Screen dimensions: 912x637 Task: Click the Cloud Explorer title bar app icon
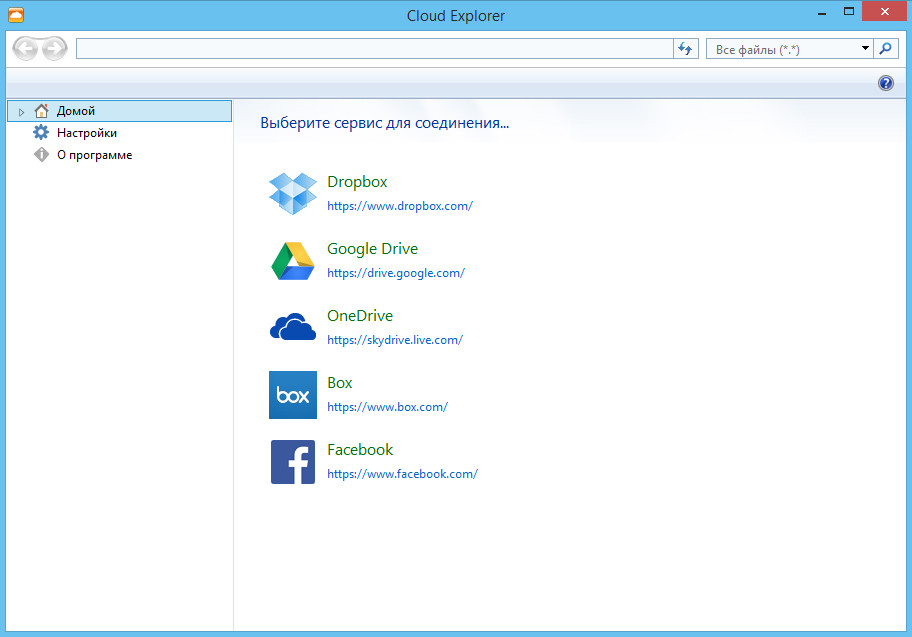click(16, 15)
